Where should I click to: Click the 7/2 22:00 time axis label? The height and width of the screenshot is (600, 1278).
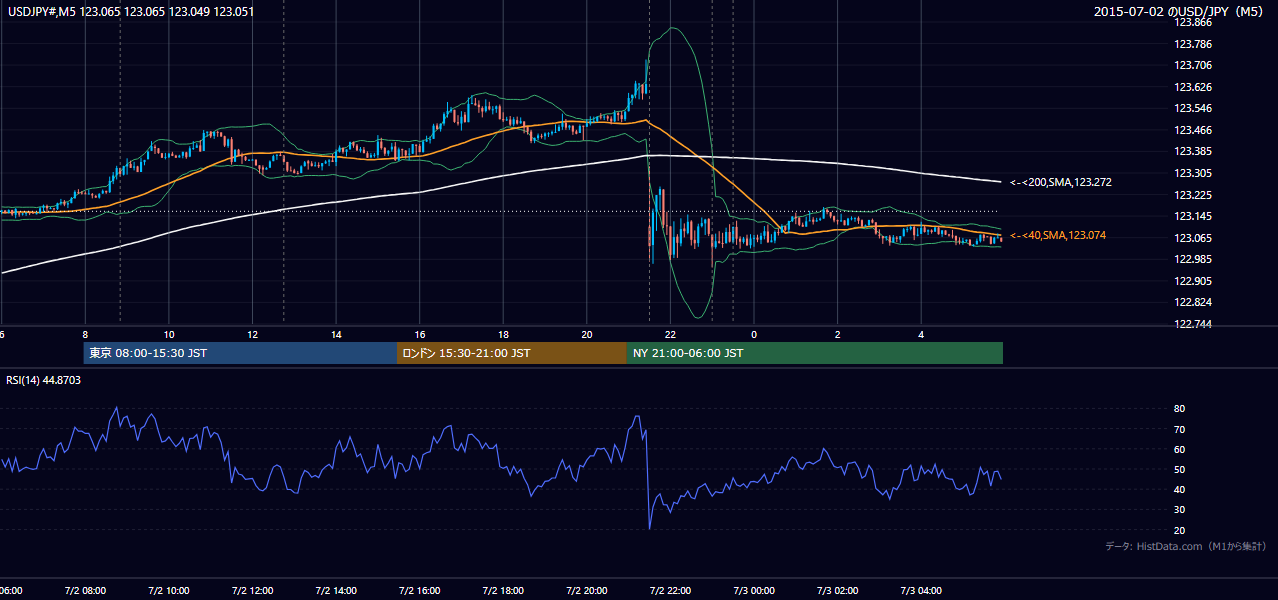671,591
